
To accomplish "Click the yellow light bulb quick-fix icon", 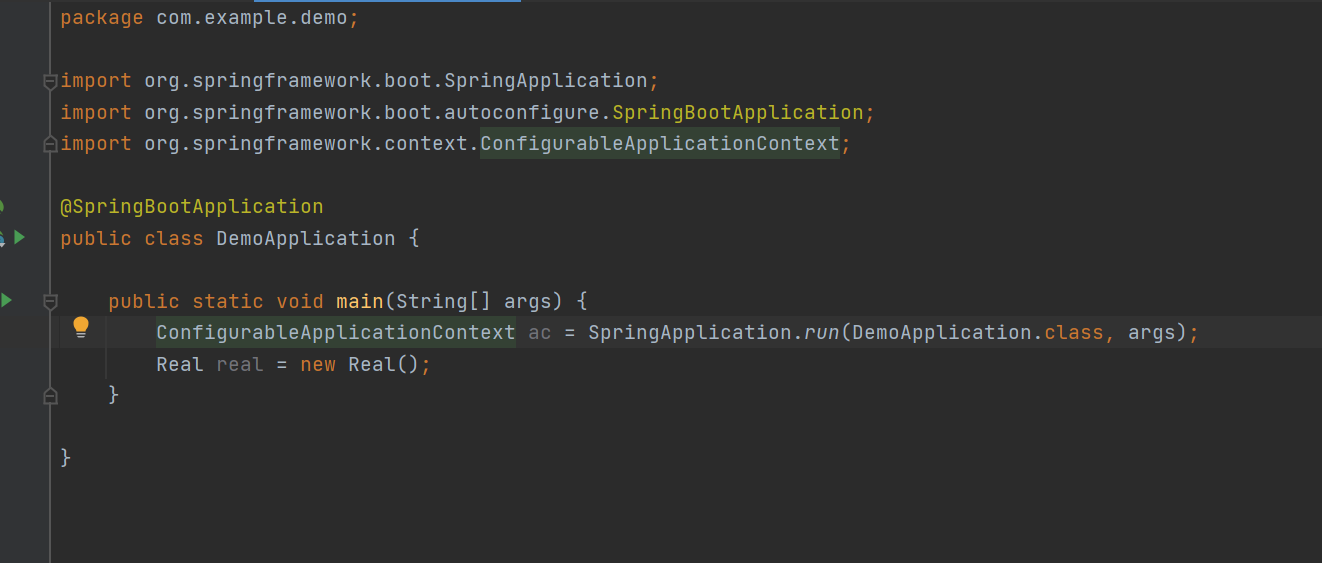I will coord(81,327).
